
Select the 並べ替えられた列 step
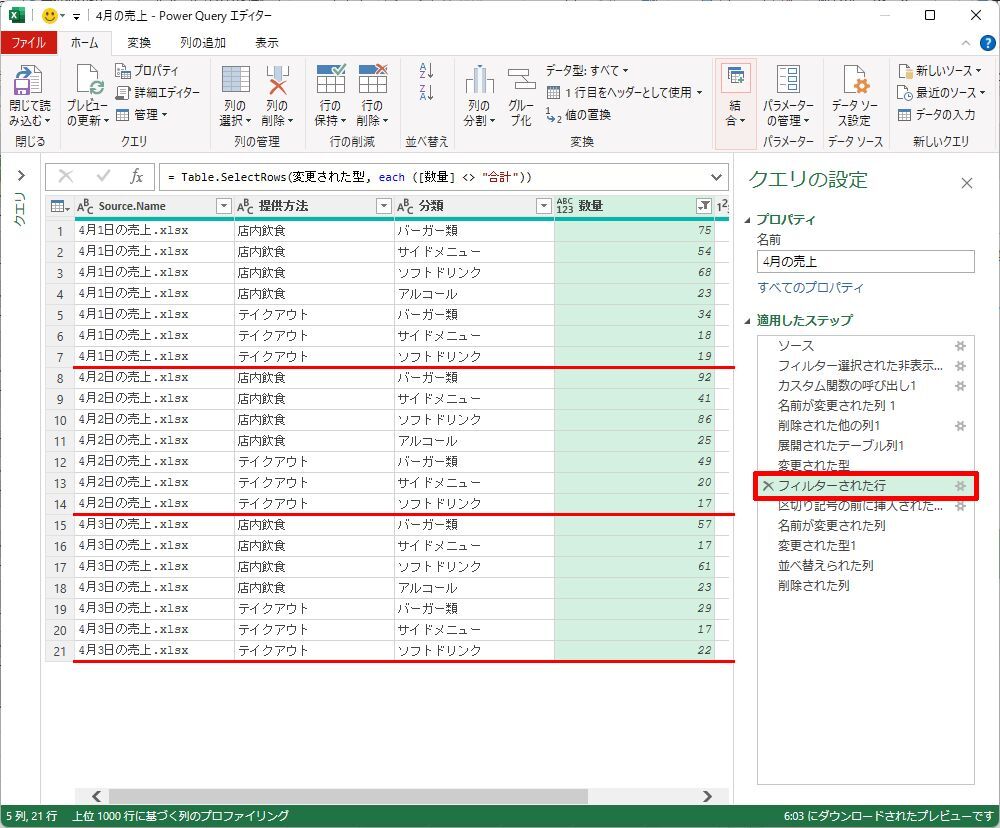[x=825, y=566]
